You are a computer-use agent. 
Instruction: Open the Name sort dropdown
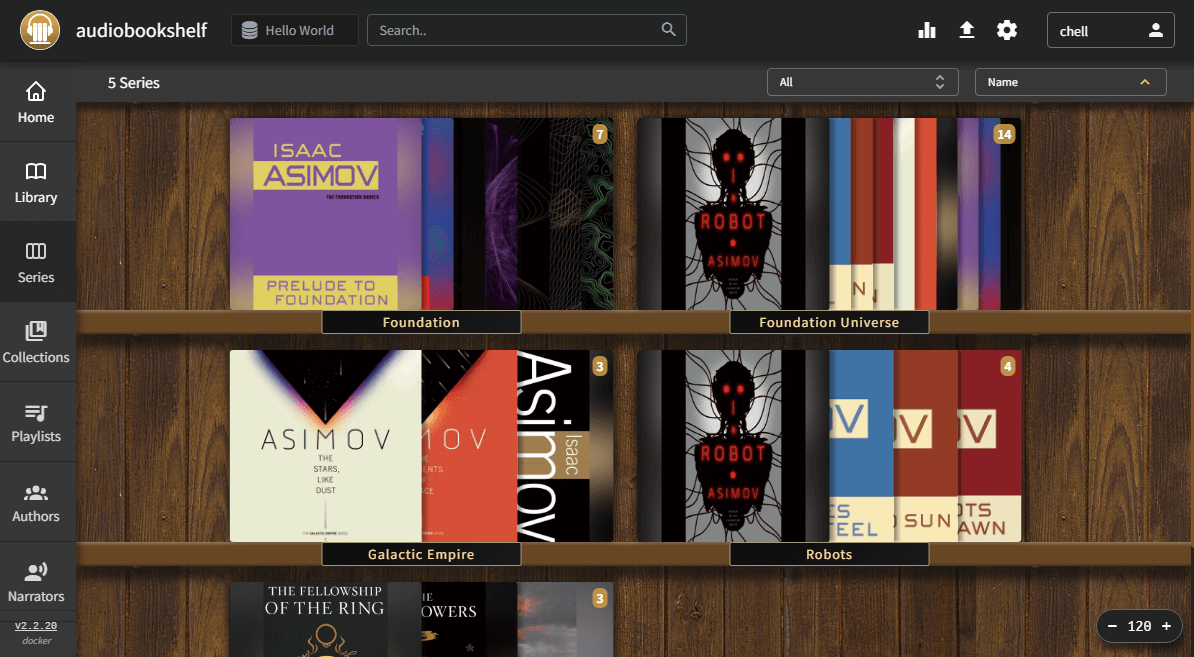click(x=1070, y=81)
